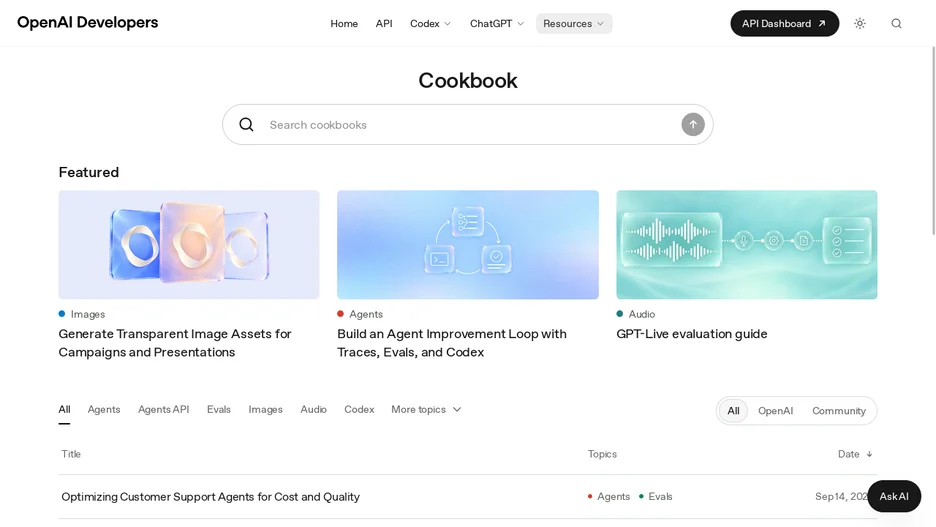
Task: Open 'Optimizing Customer Support Agents for Cost and Quality'
Action: pos(211,497)
